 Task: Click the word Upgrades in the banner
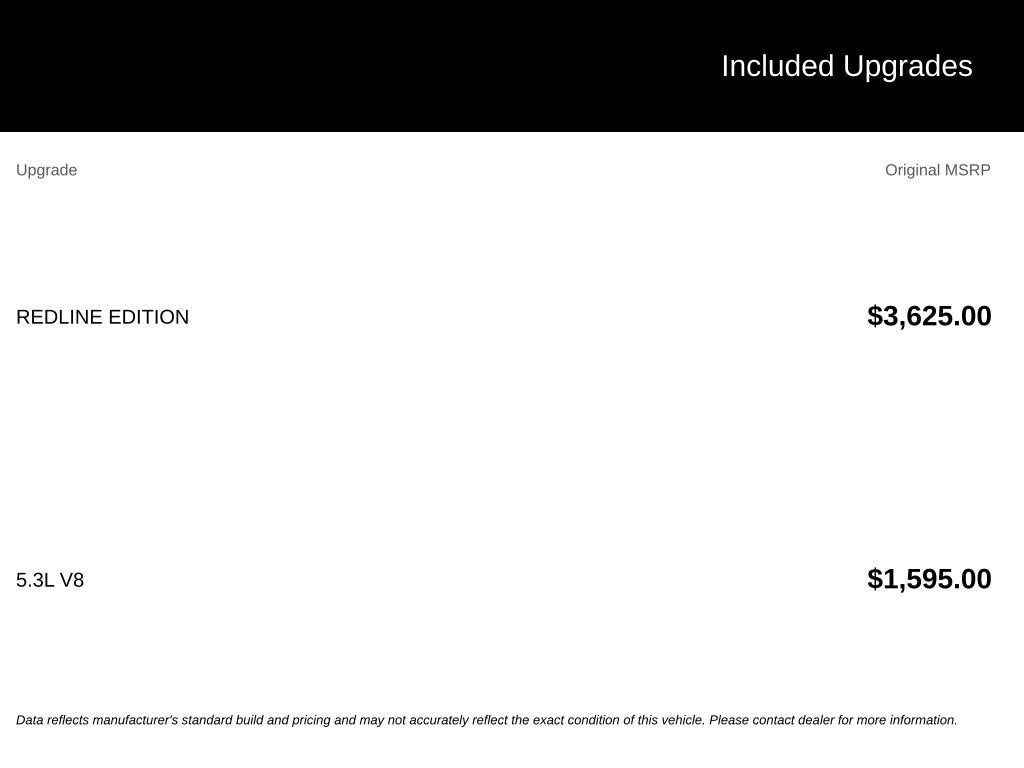(908, 68)
